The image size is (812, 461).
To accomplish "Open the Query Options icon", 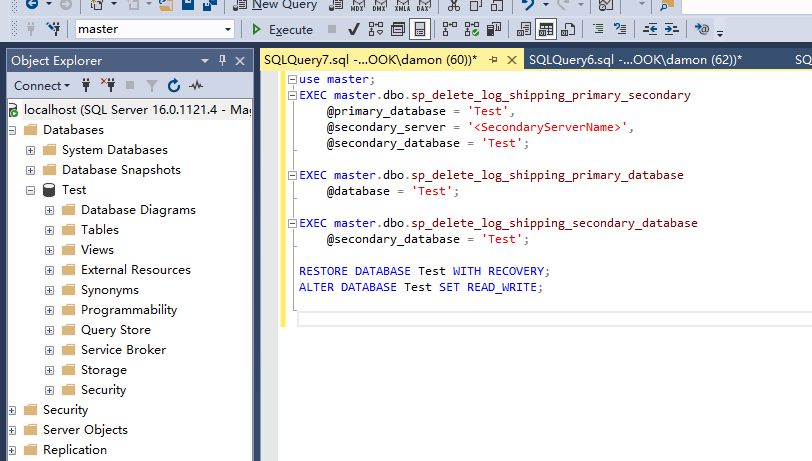I will tap(398, 30).
